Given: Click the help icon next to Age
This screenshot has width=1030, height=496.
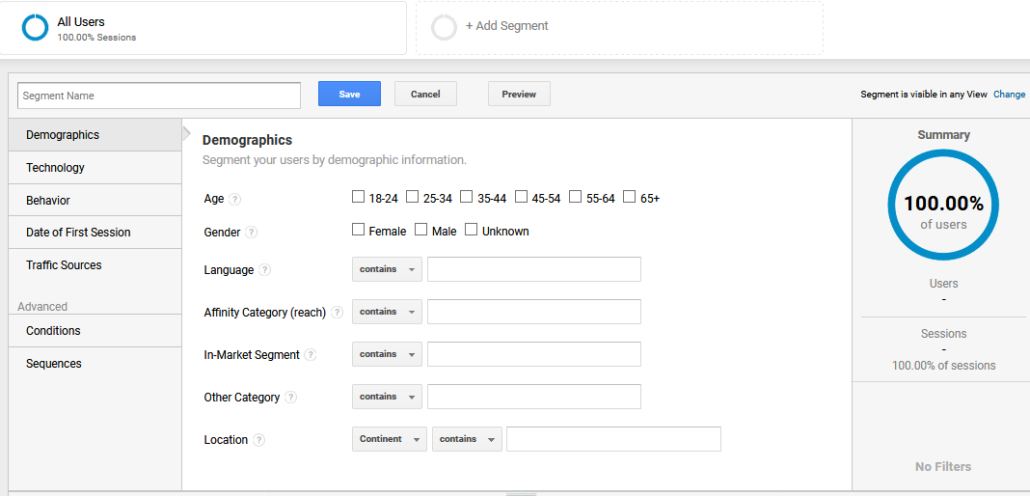Looking at the screenshot, I should [x=235, y=199].
